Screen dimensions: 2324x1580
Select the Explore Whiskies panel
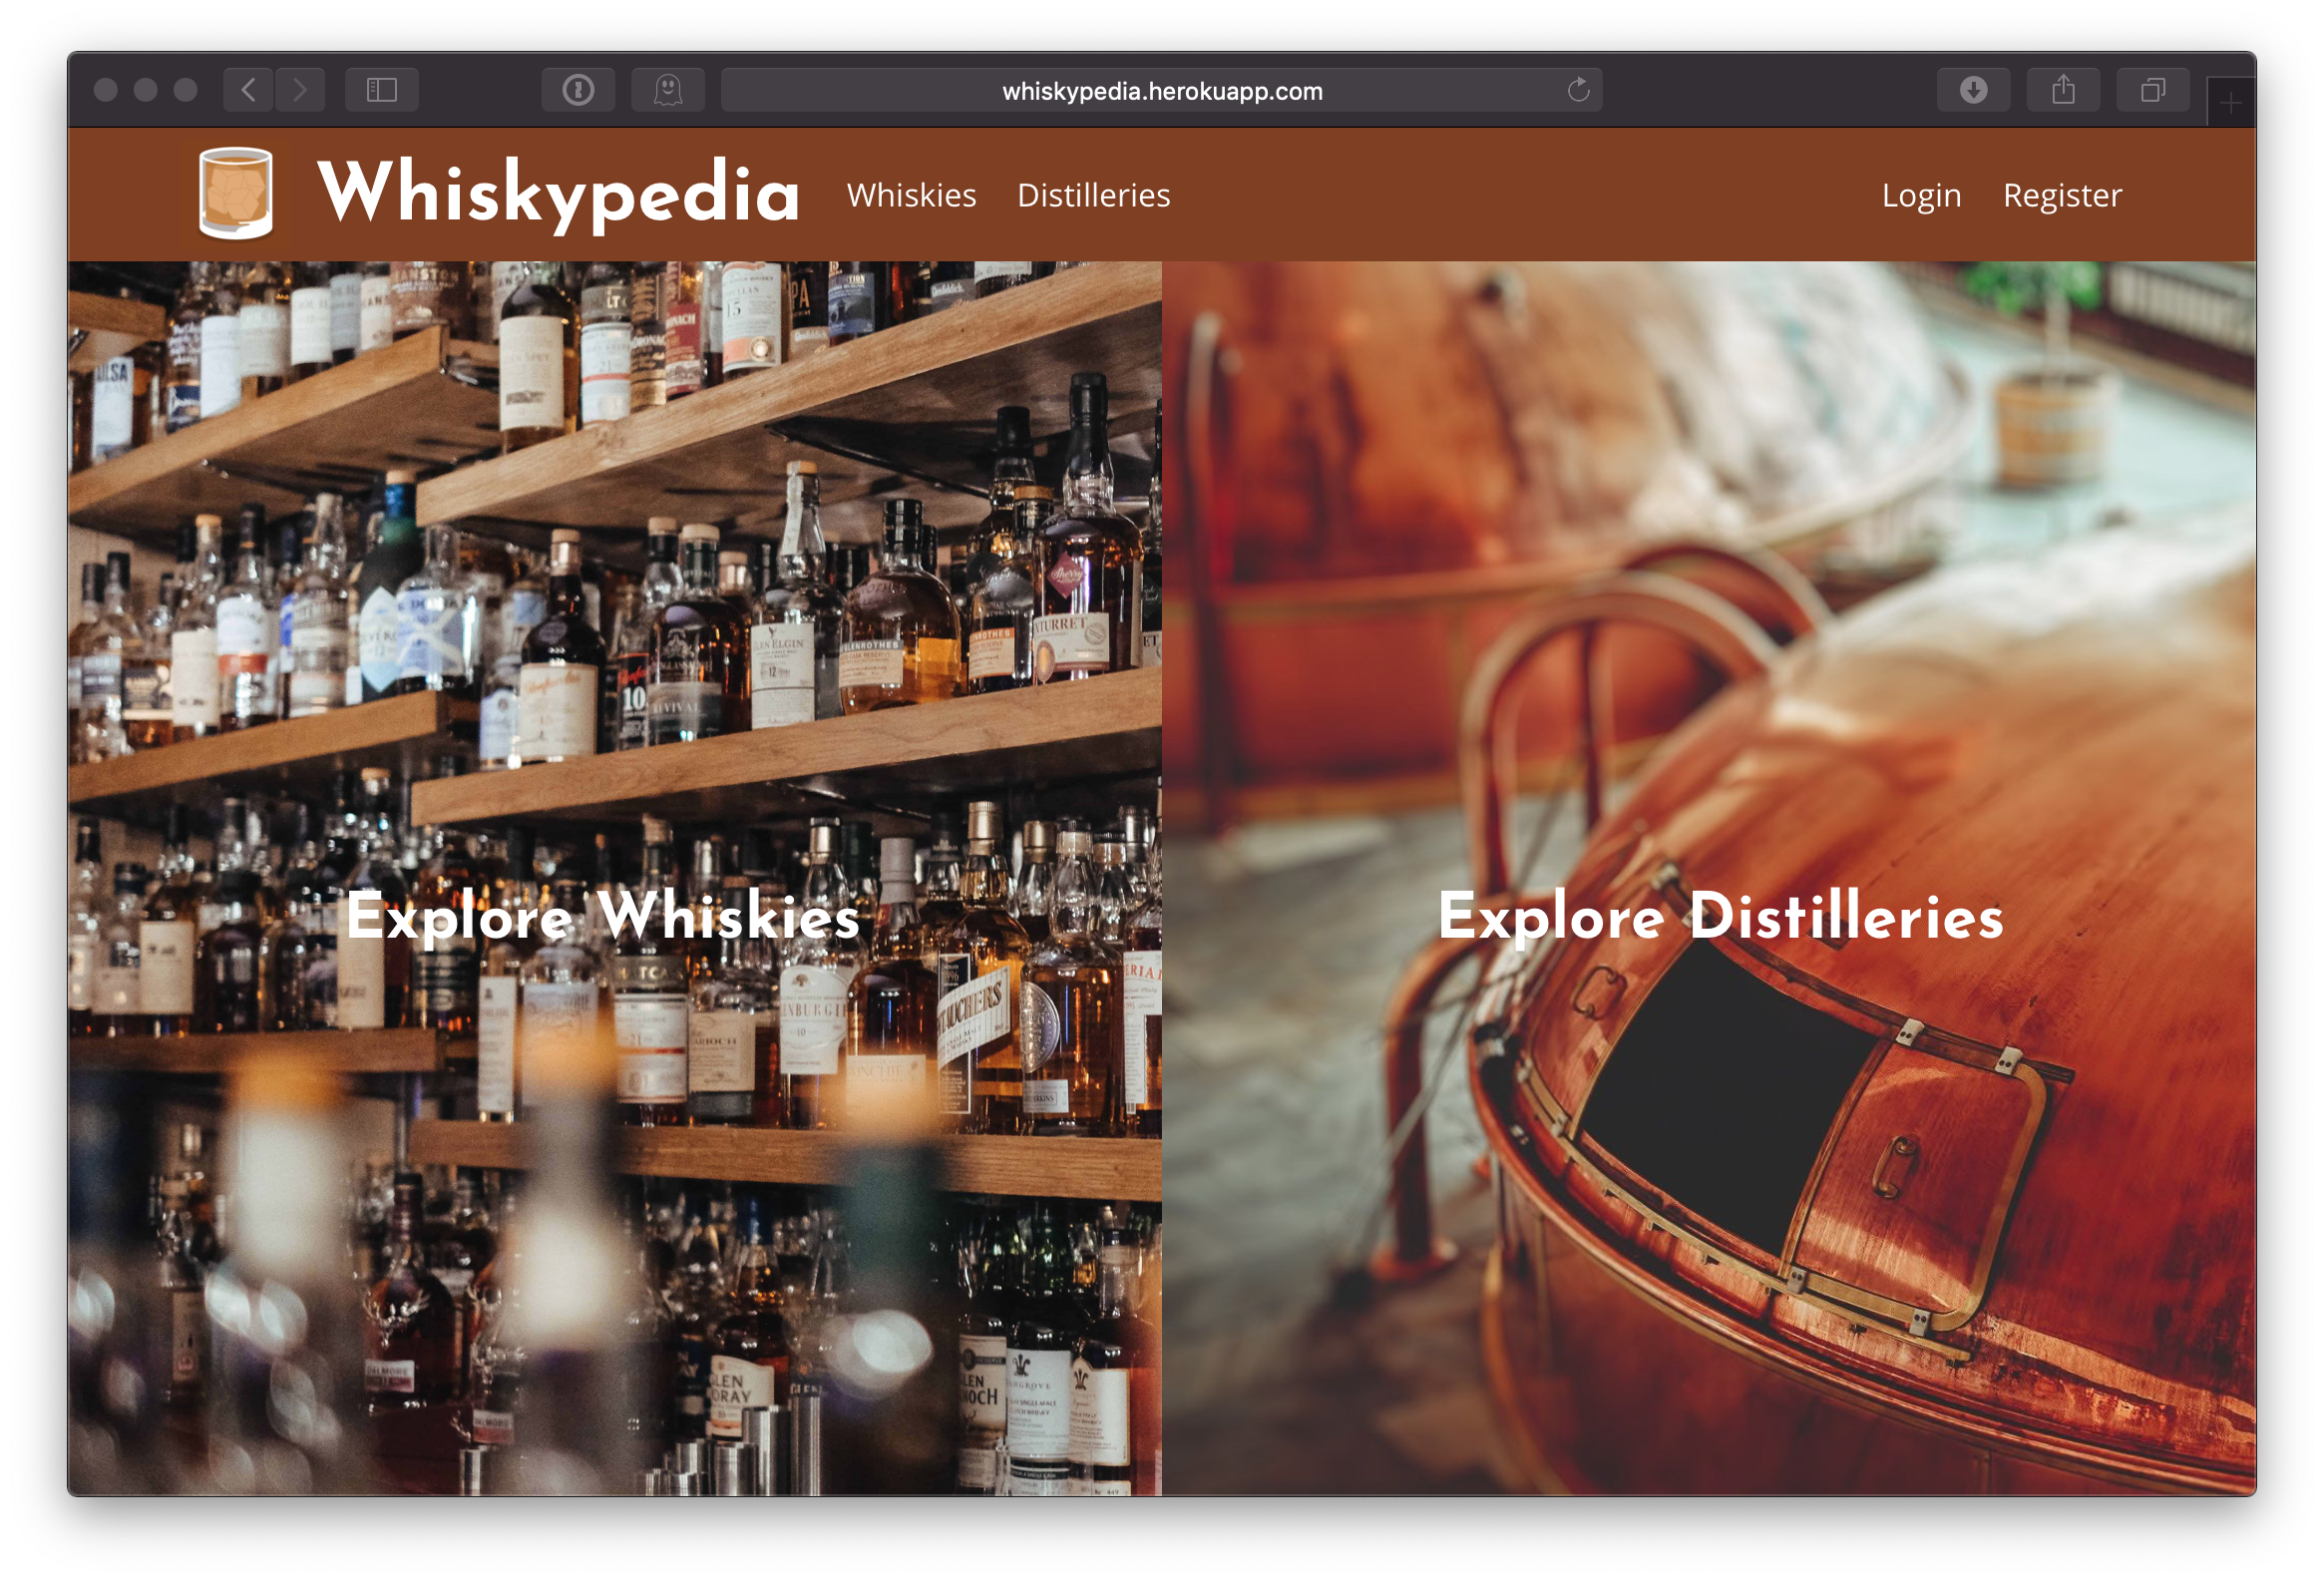603,915
